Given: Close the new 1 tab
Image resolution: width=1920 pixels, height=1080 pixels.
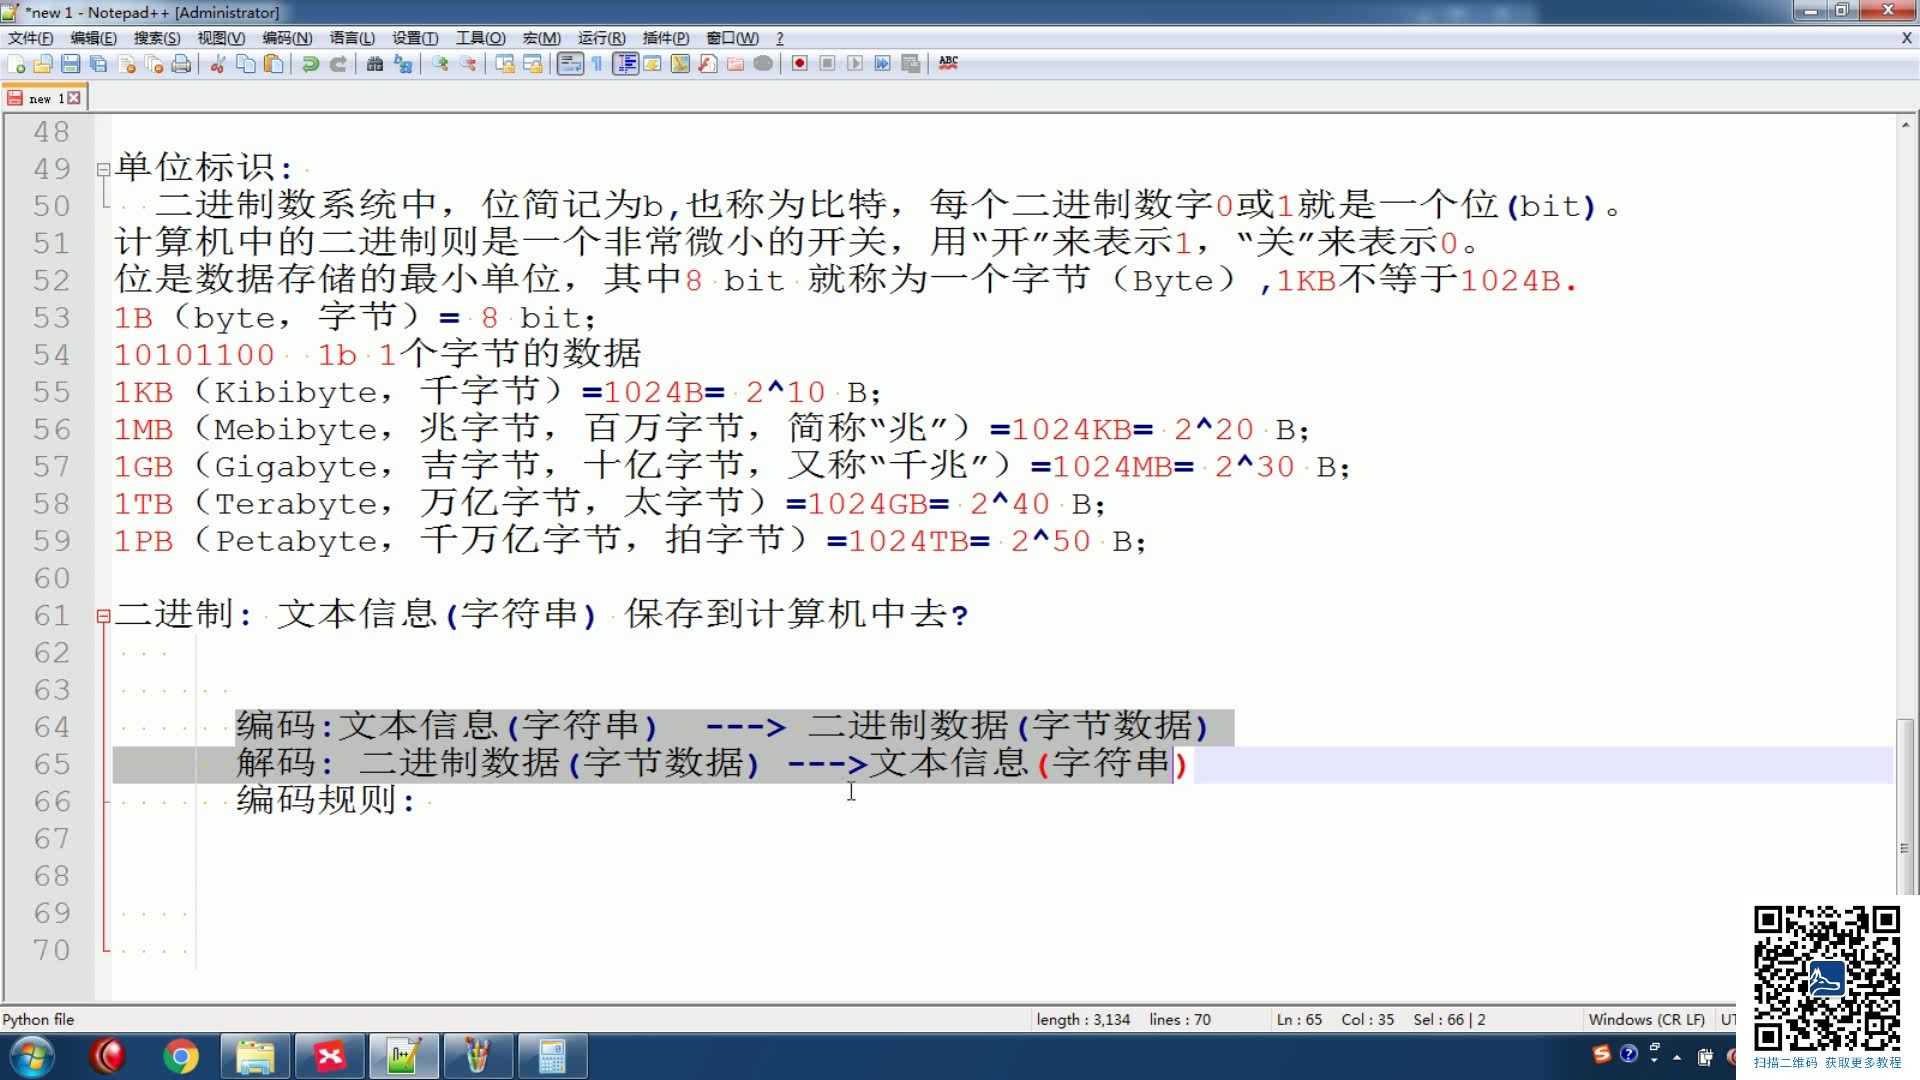Looking at the screenshot, I should click(x=74, y=98).
